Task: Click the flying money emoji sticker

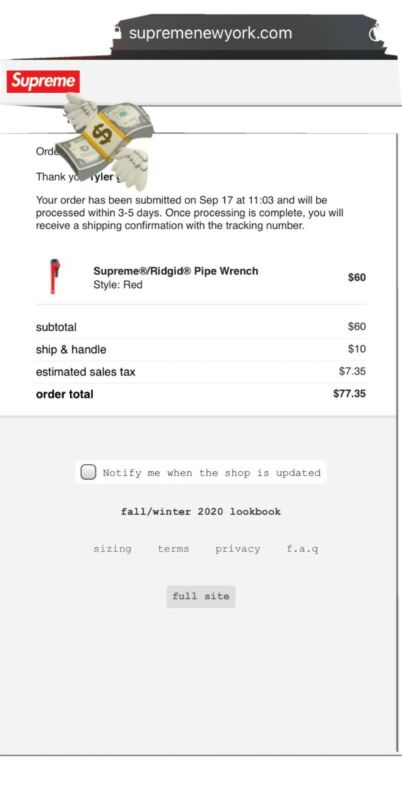Action: pyautogui.click(x=105, y=140)
